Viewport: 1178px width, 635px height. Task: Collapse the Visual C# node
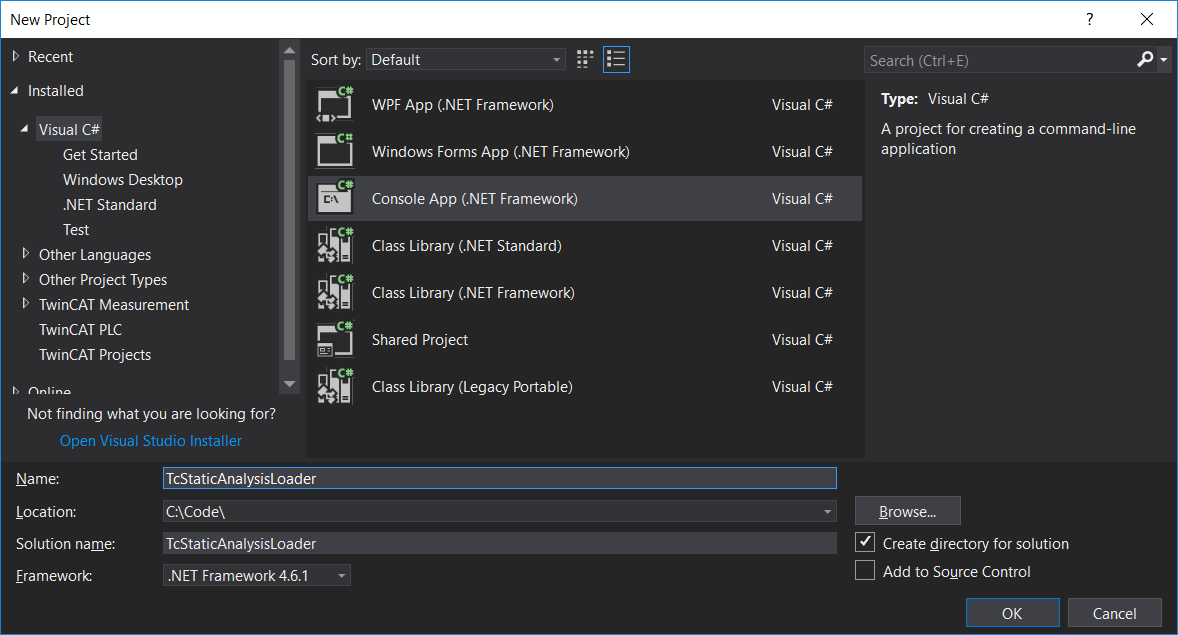click(x=25, y=129)
